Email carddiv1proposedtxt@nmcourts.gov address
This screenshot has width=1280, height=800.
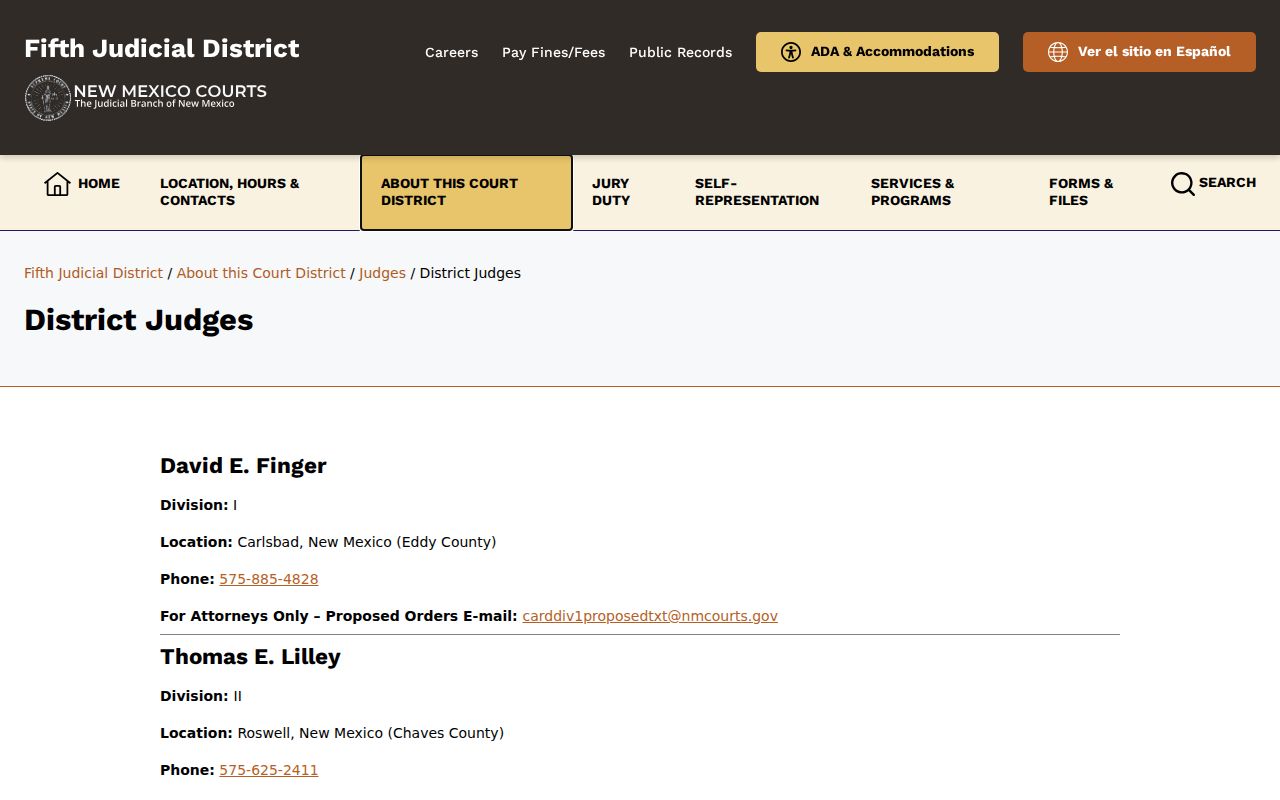(650, 616)
